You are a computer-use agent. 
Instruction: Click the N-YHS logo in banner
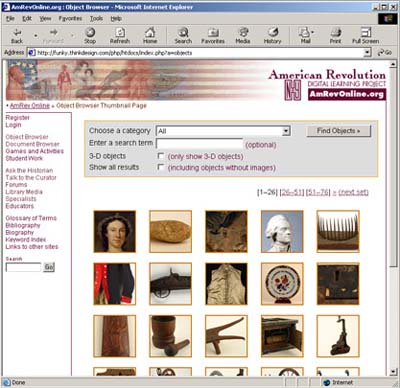coord(292,90)
